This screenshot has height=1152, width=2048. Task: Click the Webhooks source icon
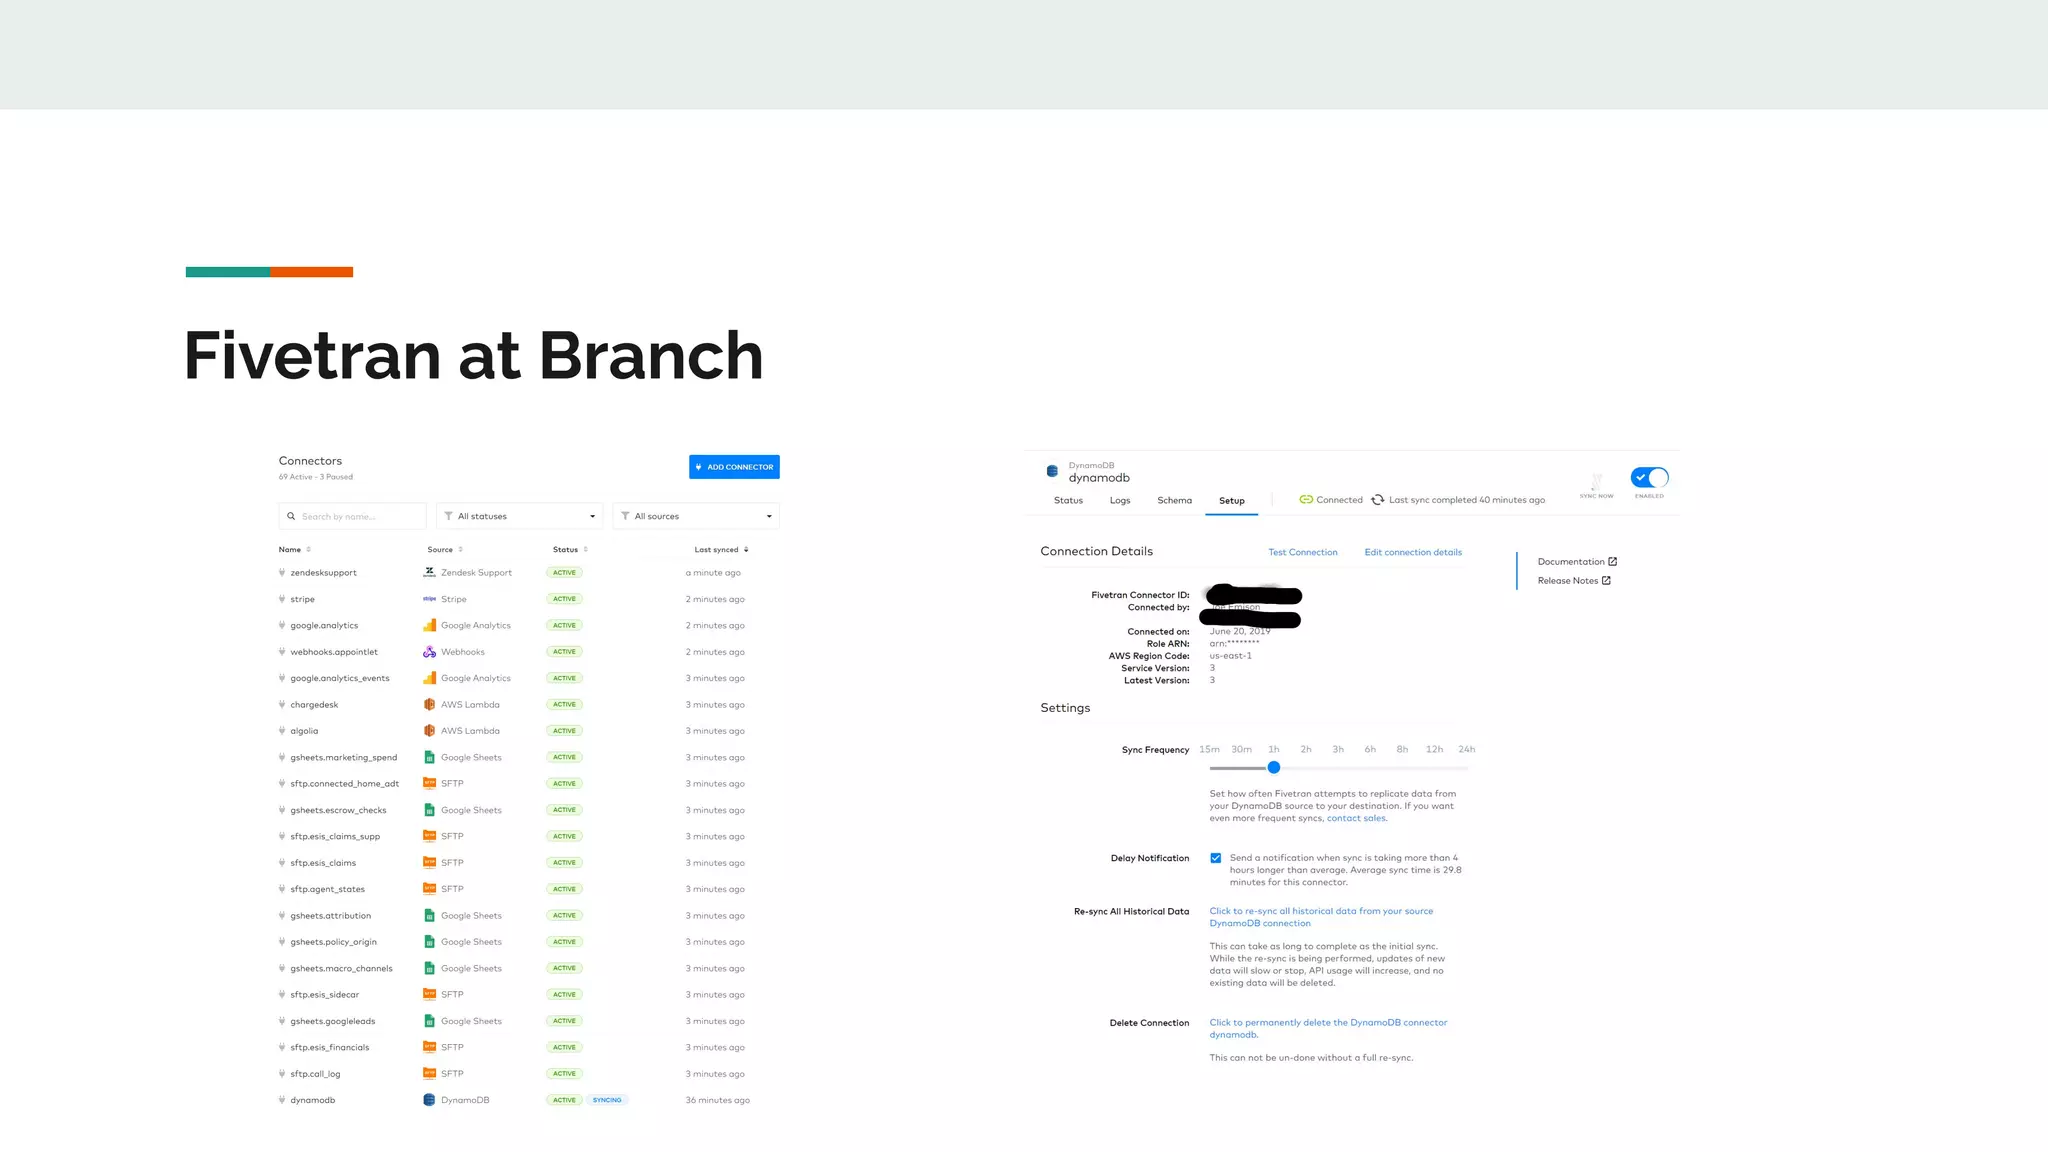point(429,652)
